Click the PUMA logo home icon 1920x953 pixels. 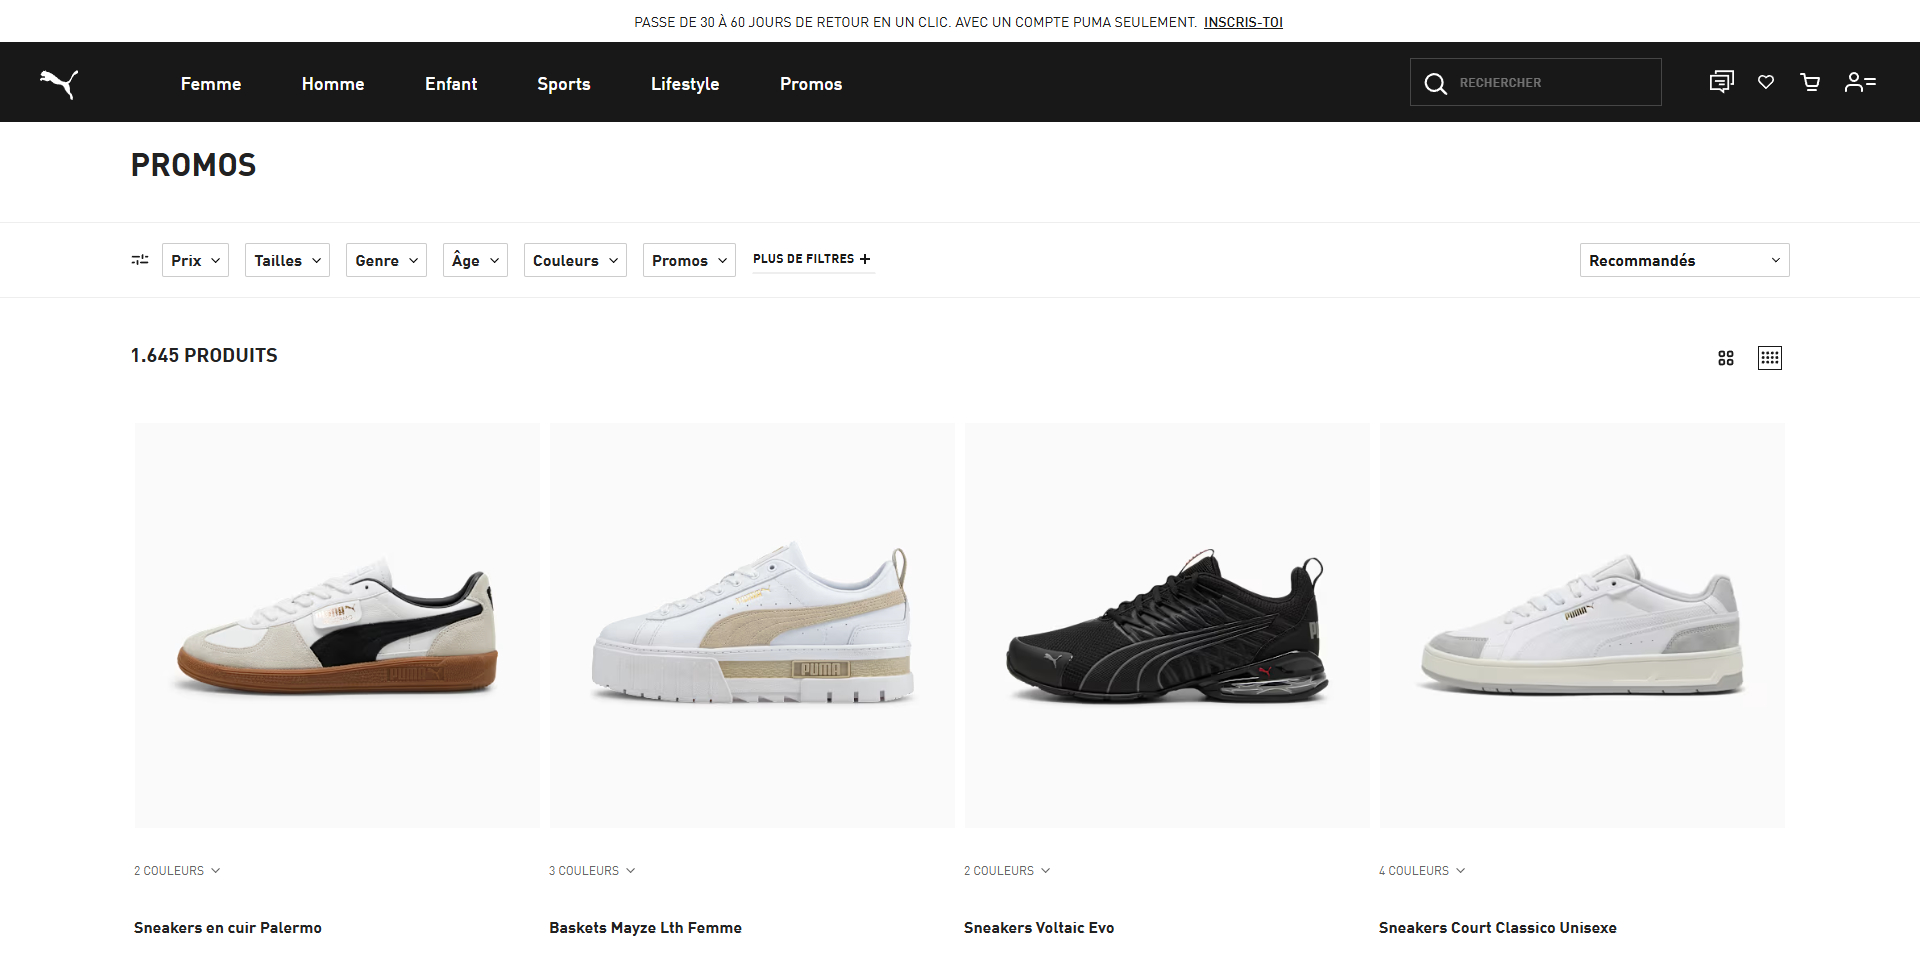pyautogui.click(x=59, y=84)
